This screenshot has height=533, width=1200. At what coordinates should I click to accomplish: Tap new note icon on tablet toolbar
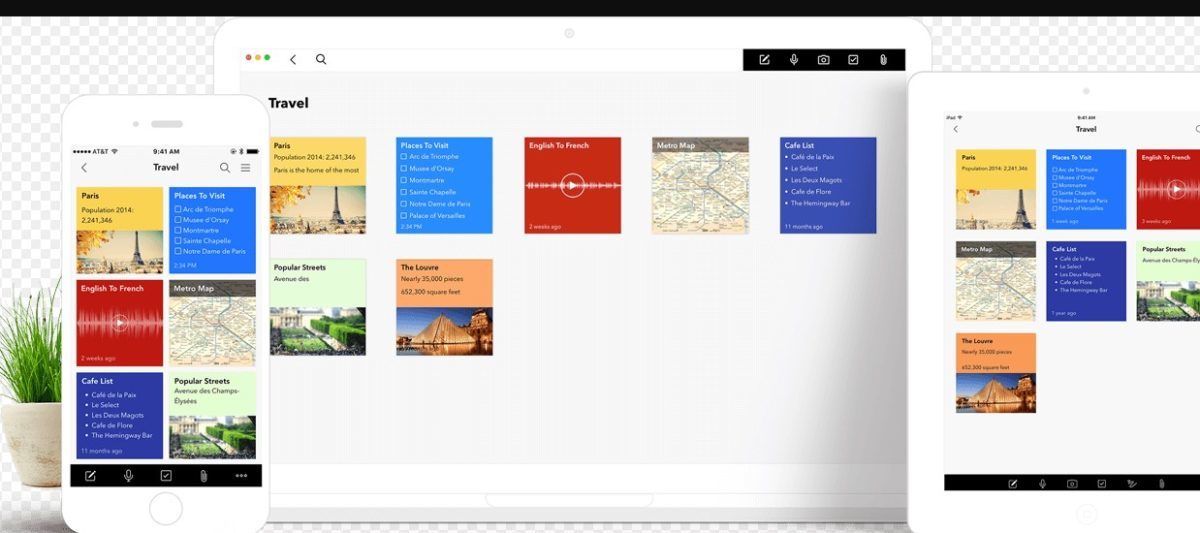1013,483
